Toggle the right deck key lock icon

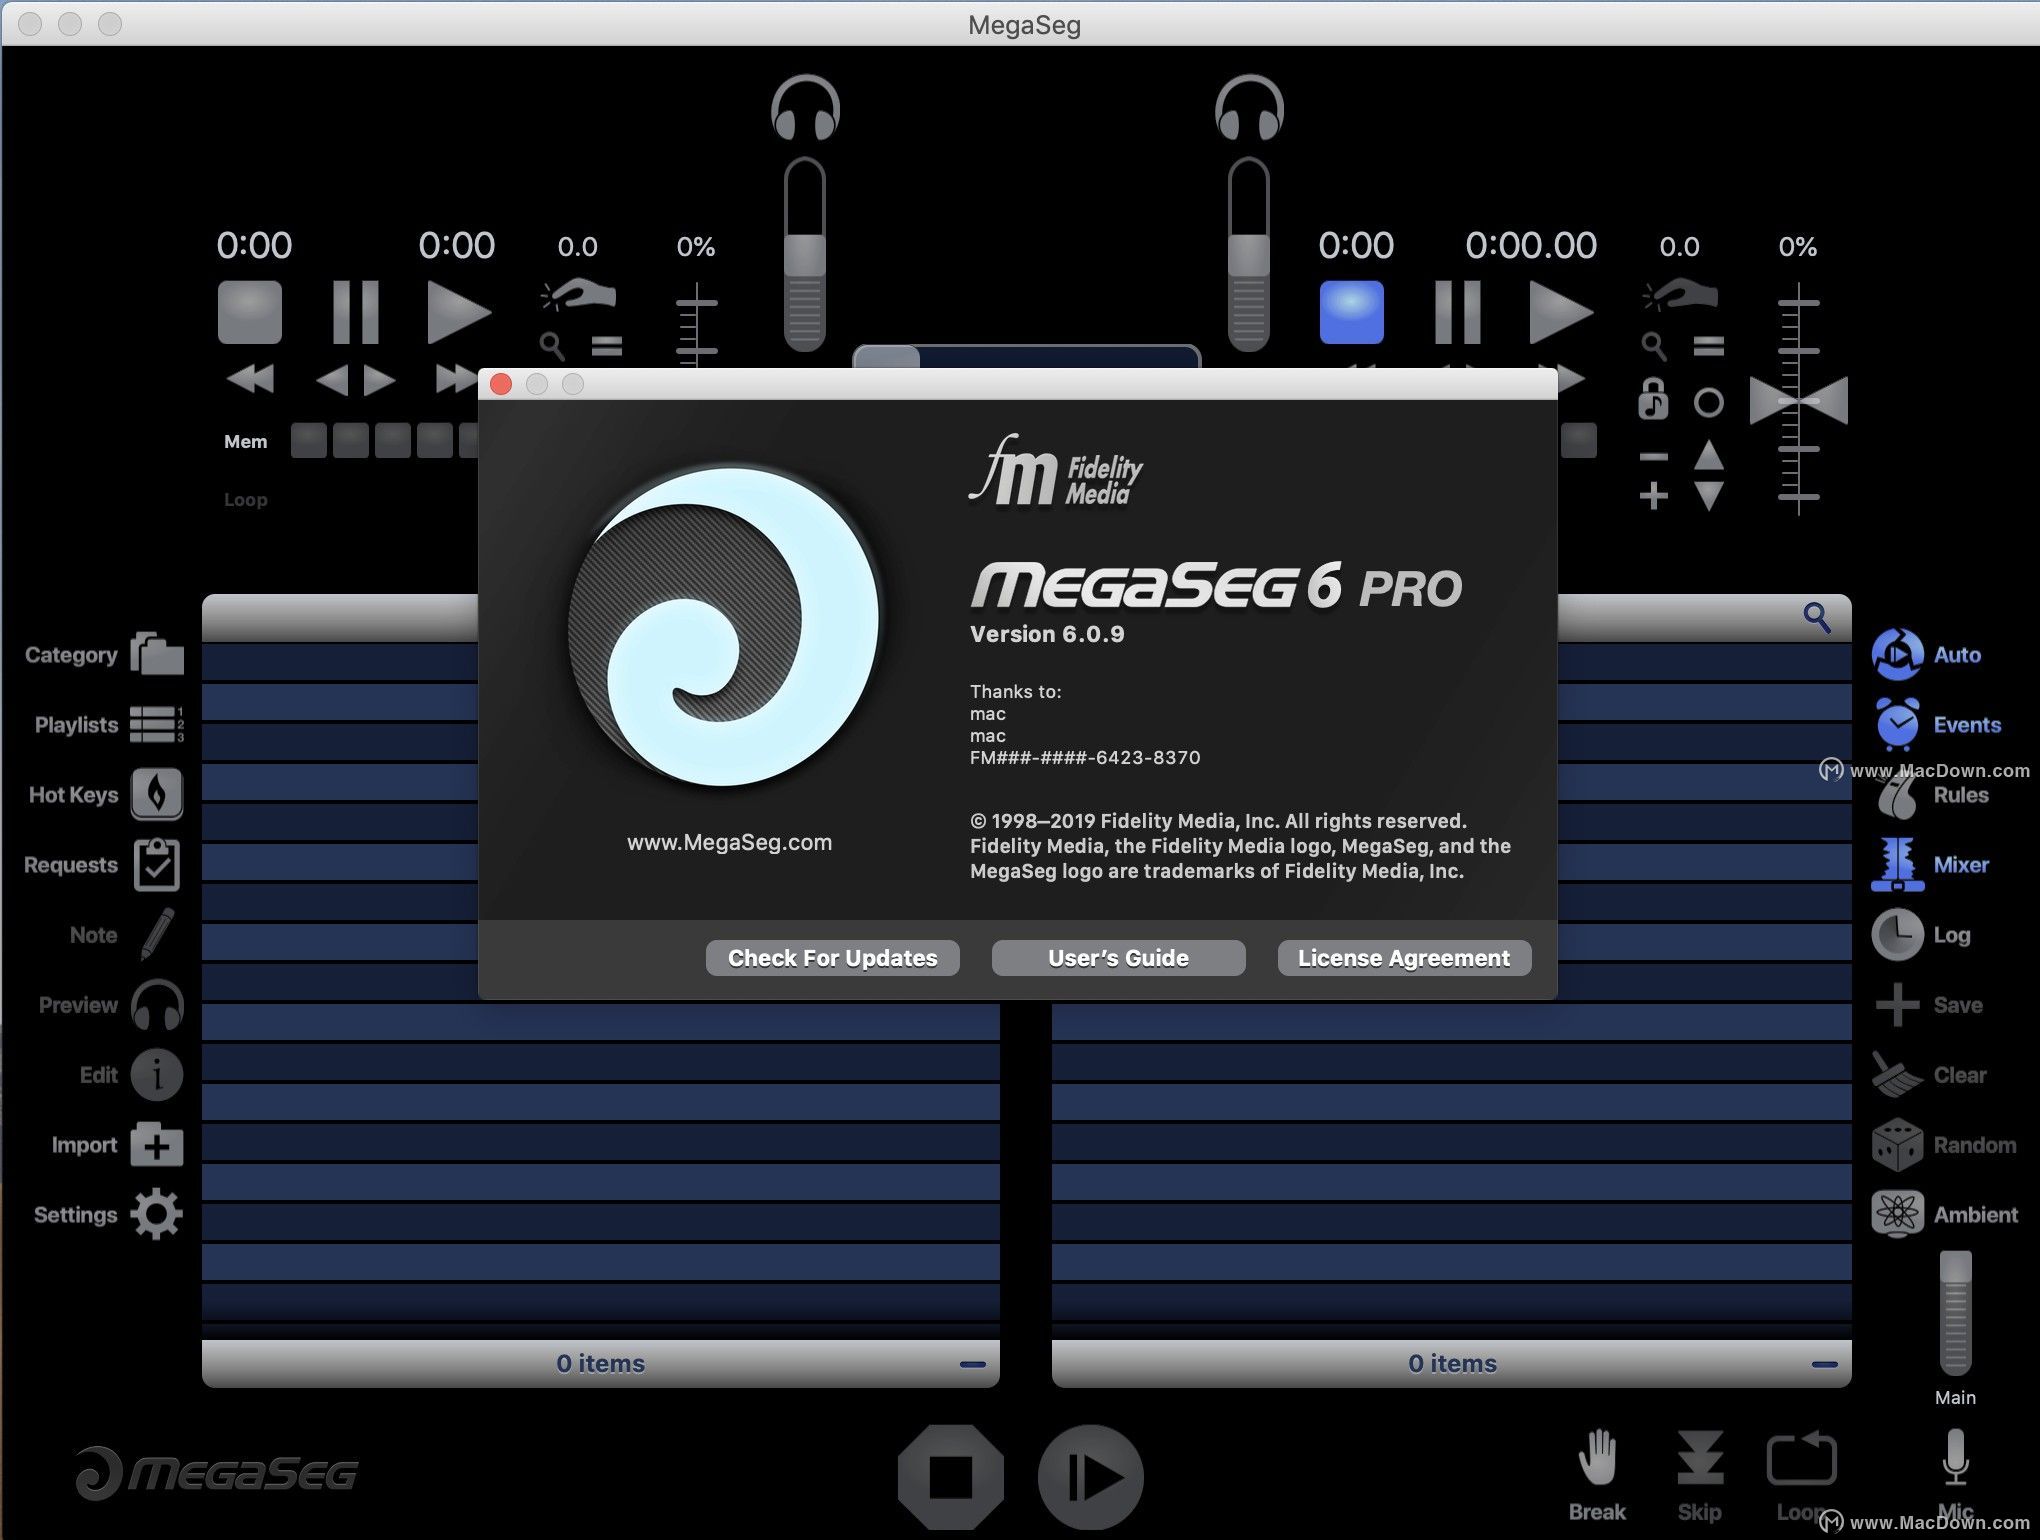click(1653, 399)
